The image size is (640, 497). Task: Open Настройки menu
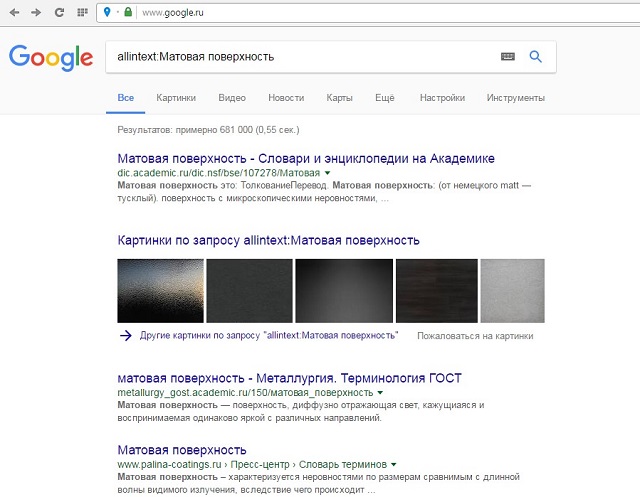click(x=442, y=98)
